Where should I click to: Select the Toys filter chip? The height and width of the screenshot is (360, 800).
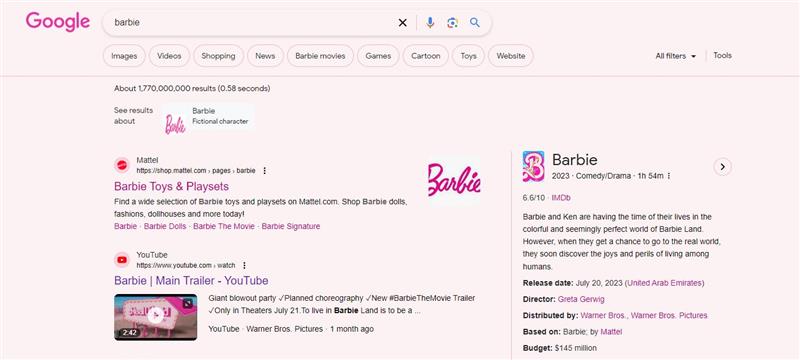coord(468,56)
